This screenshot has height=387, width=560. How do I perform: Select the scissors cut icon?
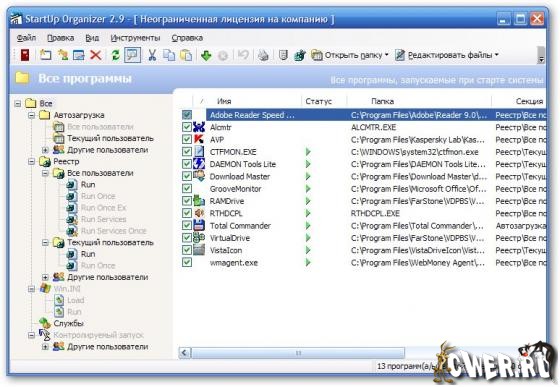coord(152,55)
